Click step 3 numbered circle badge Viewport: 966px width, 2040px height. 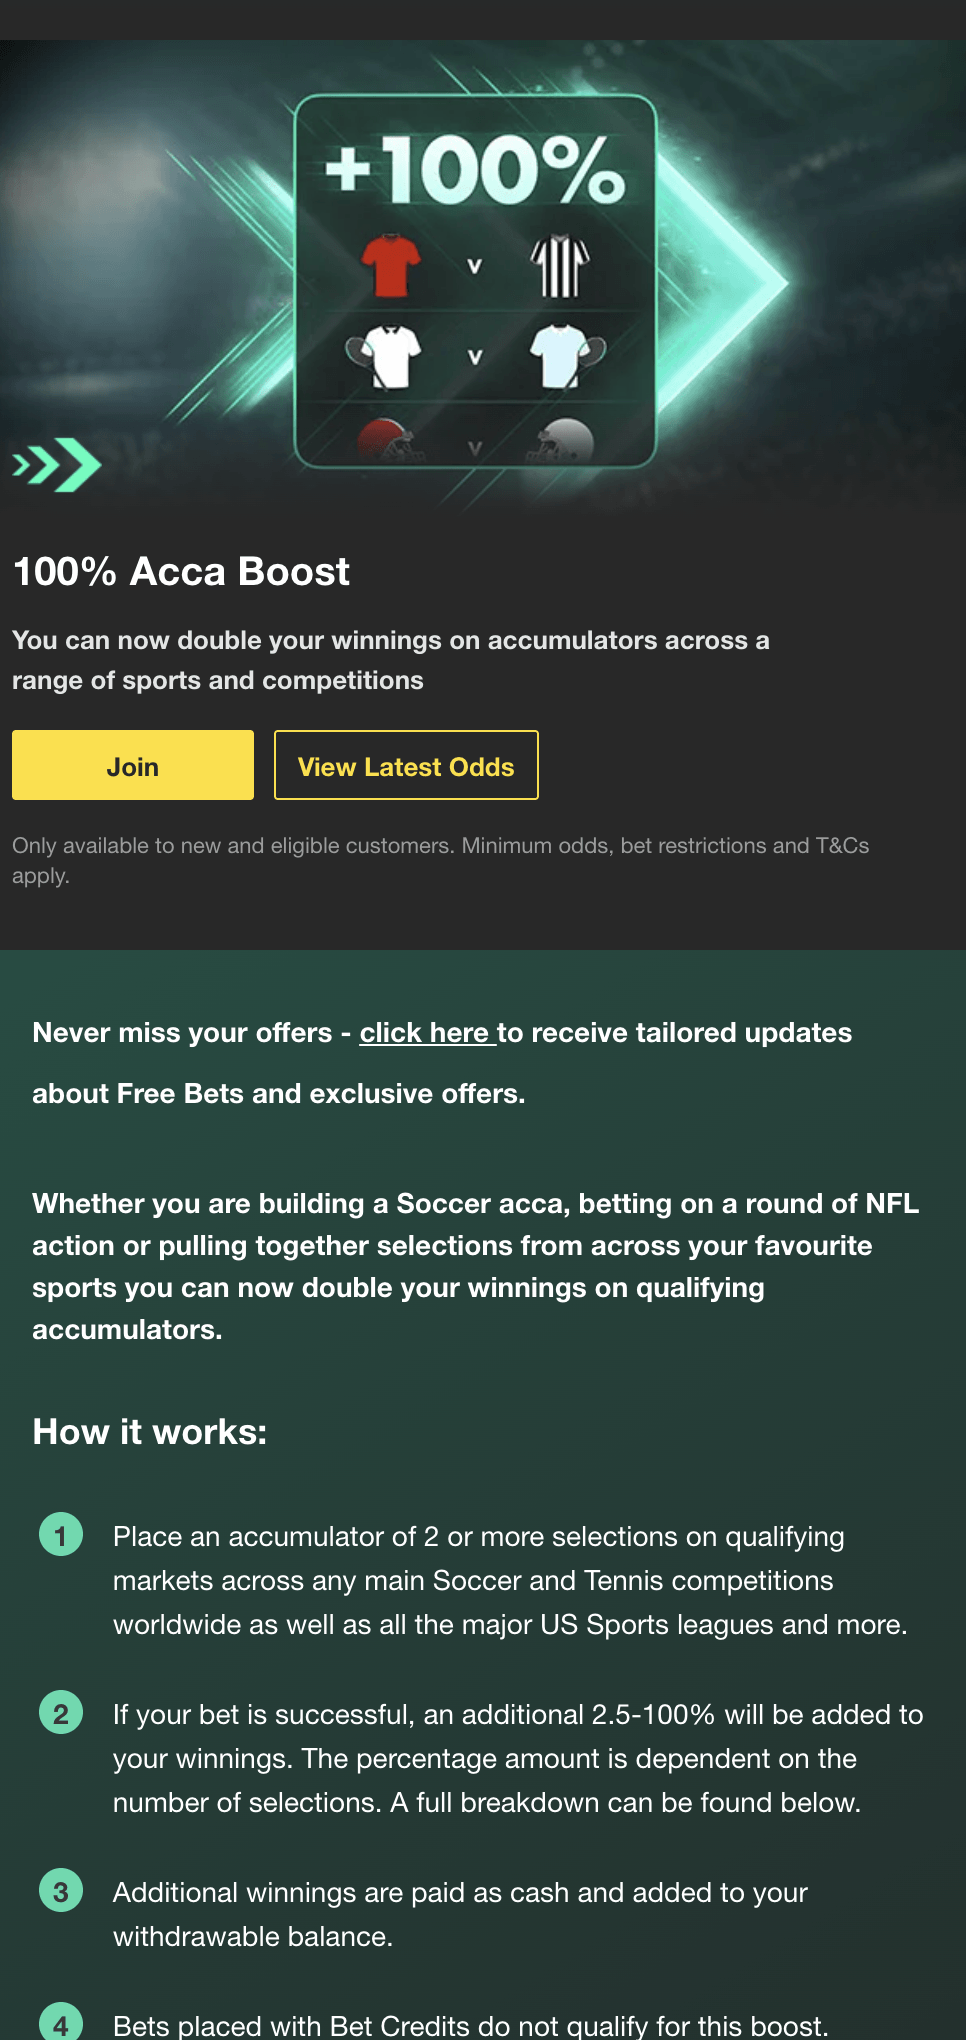pos(60,1891)
